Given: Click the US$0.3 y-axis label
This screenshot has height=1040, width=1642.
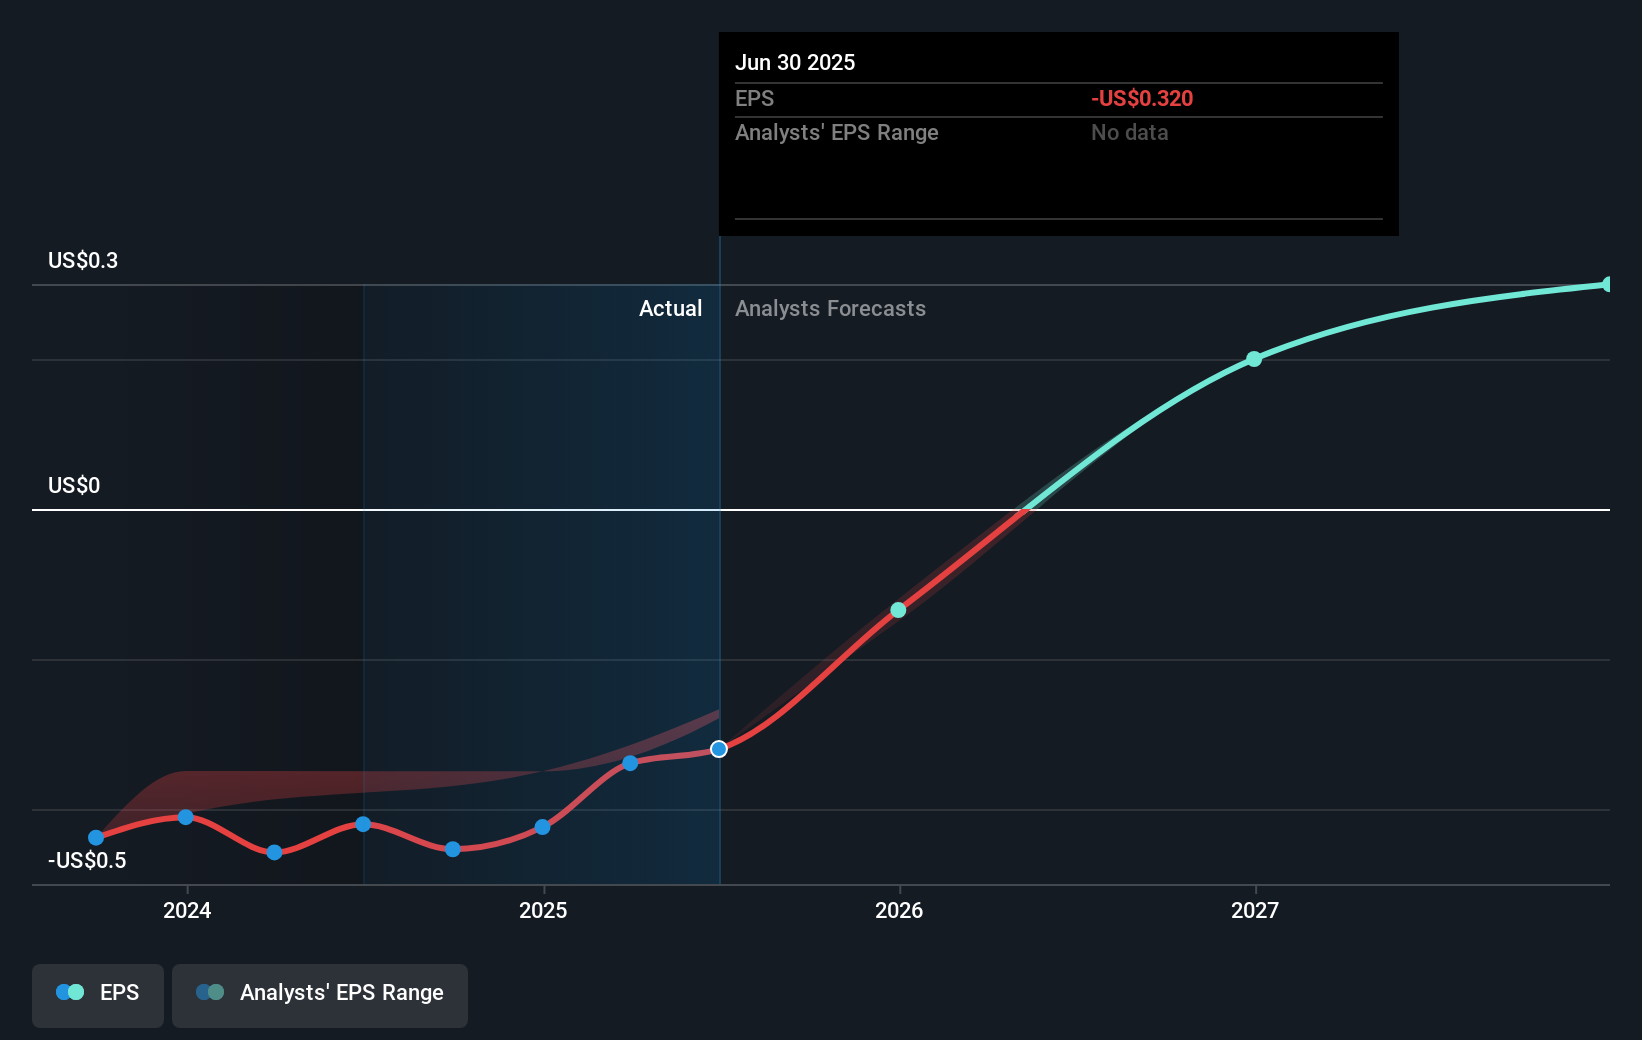Looking at the screenshot, I should [x=83, y=261].
